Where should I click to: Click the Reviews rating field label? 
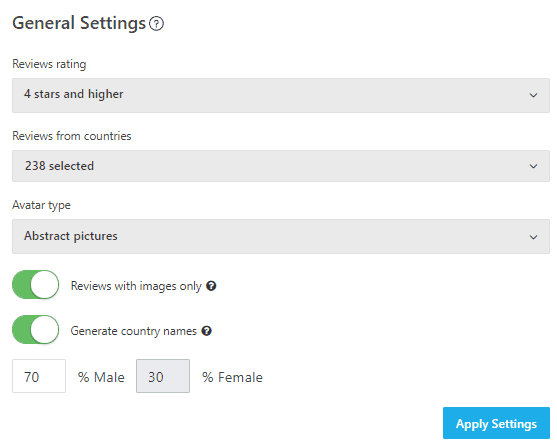click(x=49, y=64)
